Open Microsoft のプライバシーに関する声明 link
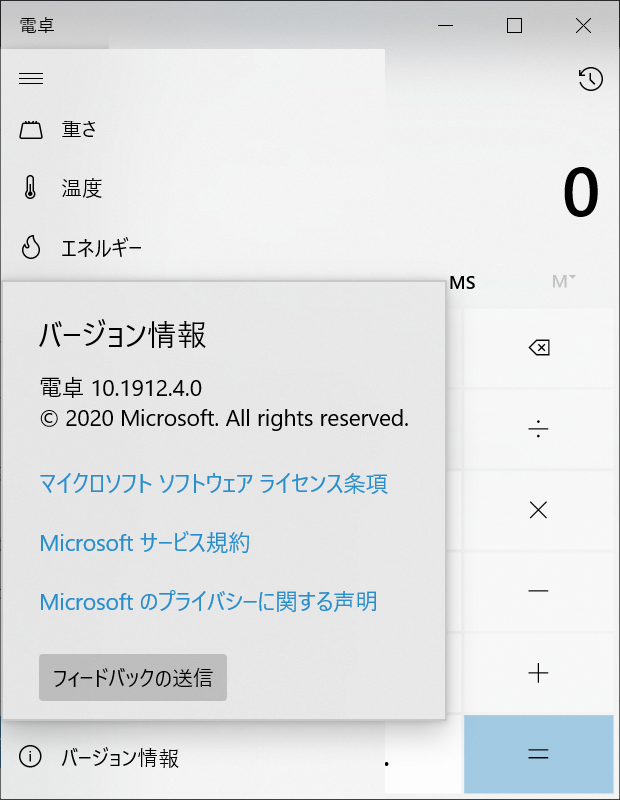The image size is (620, 800). (209, 602)
